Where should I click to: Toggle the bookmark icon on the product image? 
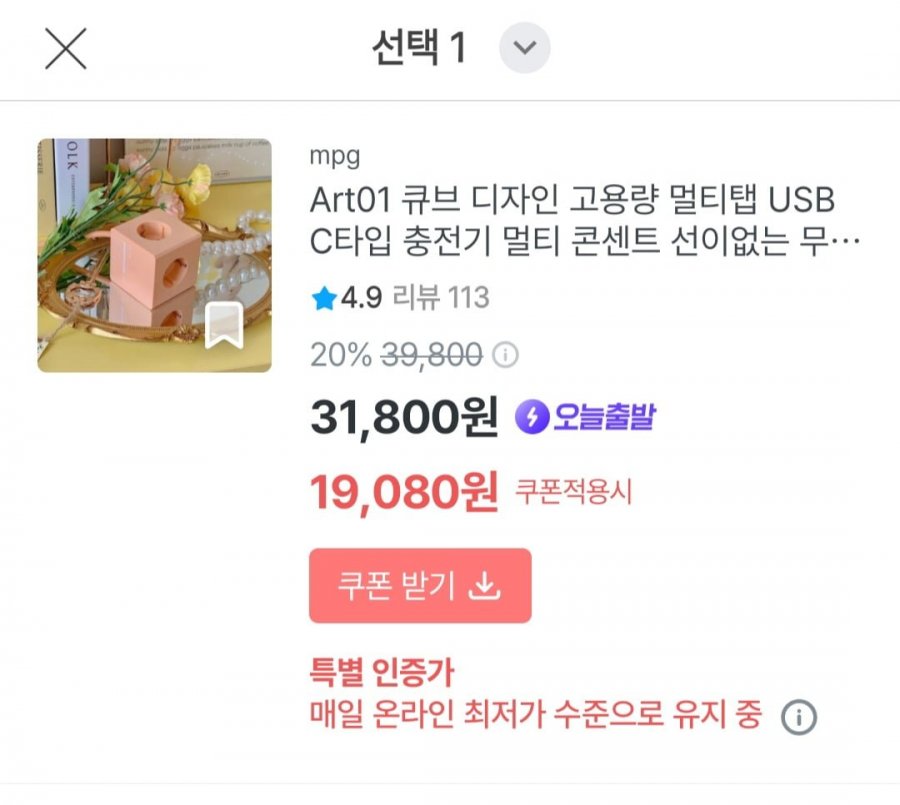pos(224,326)
